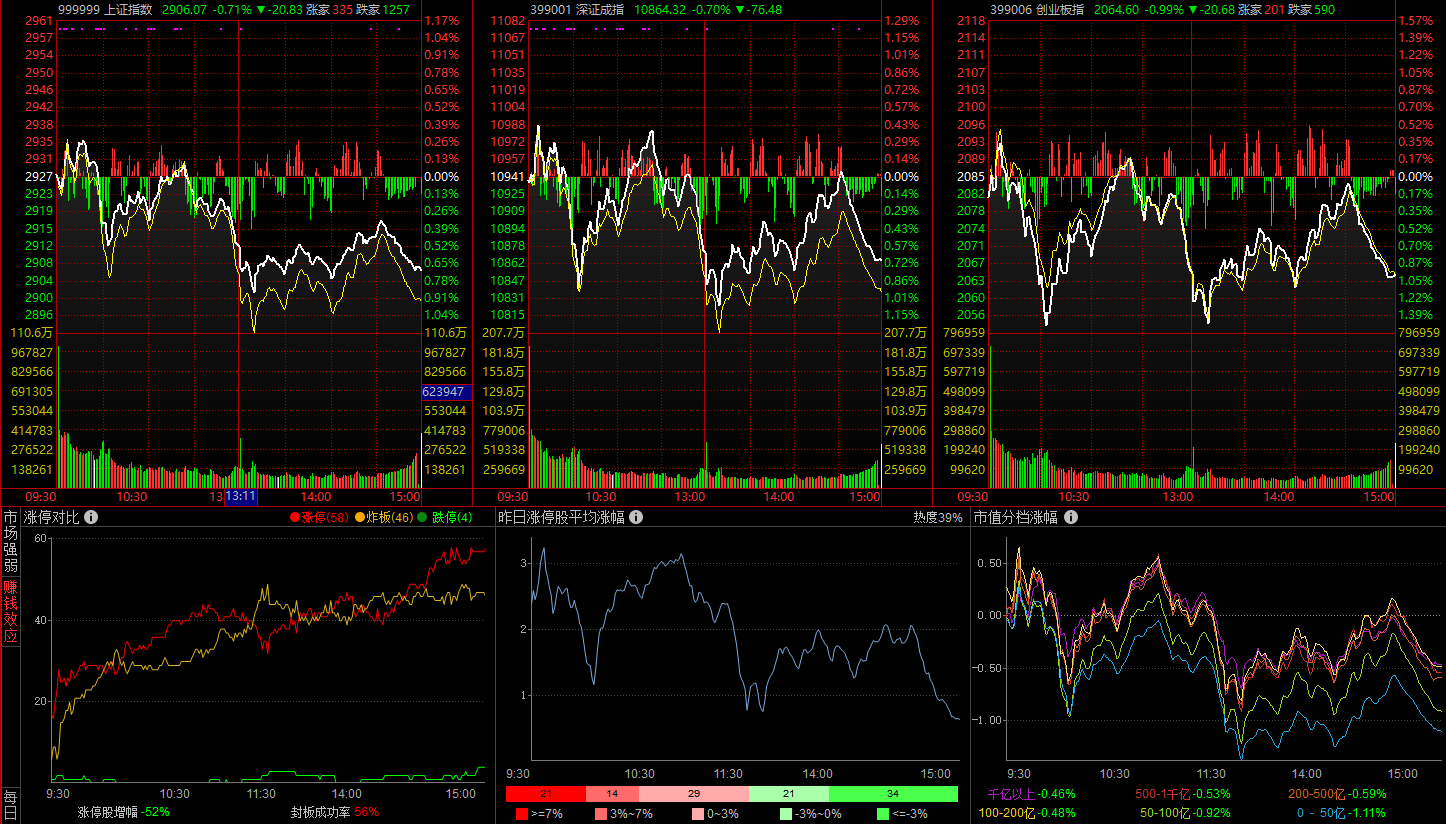Image resolution: width=1446 pixels, height=824 pixels.
Task: Open info icon beside 昨日涨停股平均涨幅 title
Action: point(635,517)
